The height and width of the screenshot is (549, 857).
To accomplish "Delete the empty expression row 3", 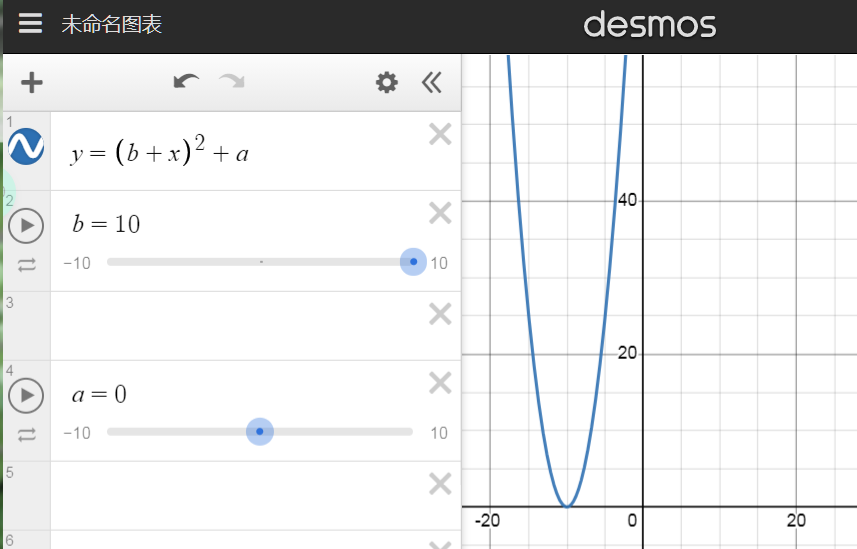I will [x=440, y=314].
